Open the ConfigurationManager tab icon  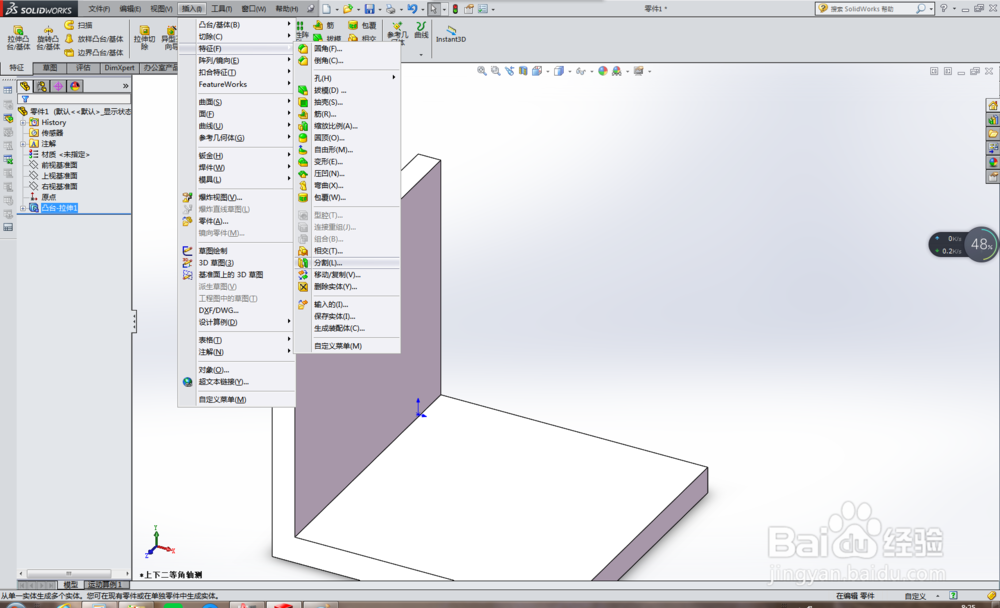point(58,86)
